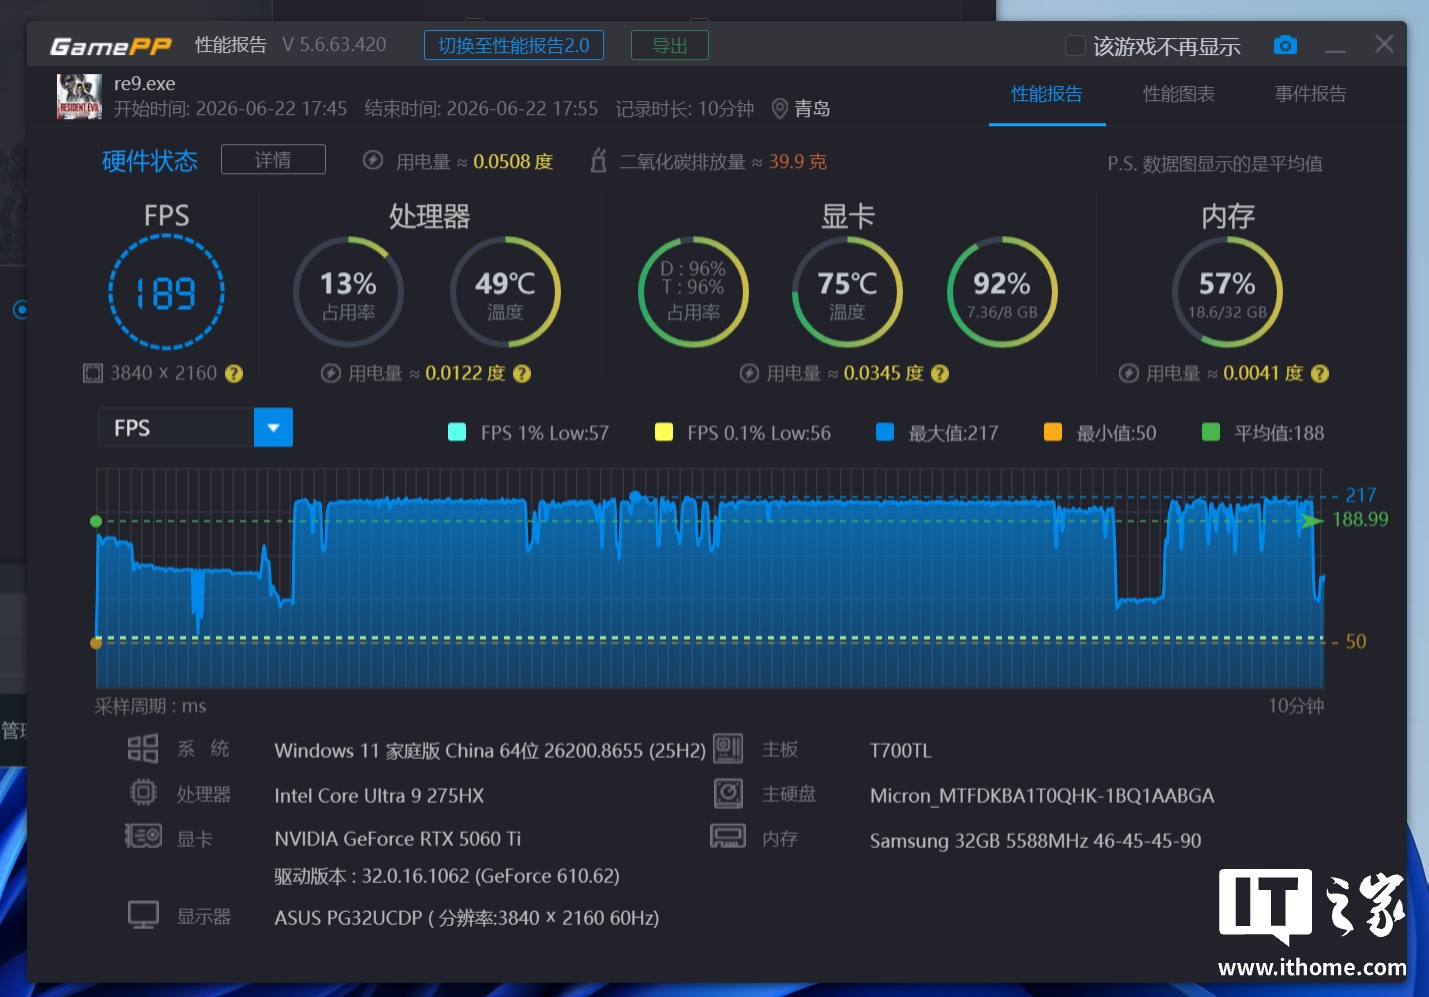Click the green average arrow marker at chart end
Screen dimensions: 1429x997
[1311, 521]
